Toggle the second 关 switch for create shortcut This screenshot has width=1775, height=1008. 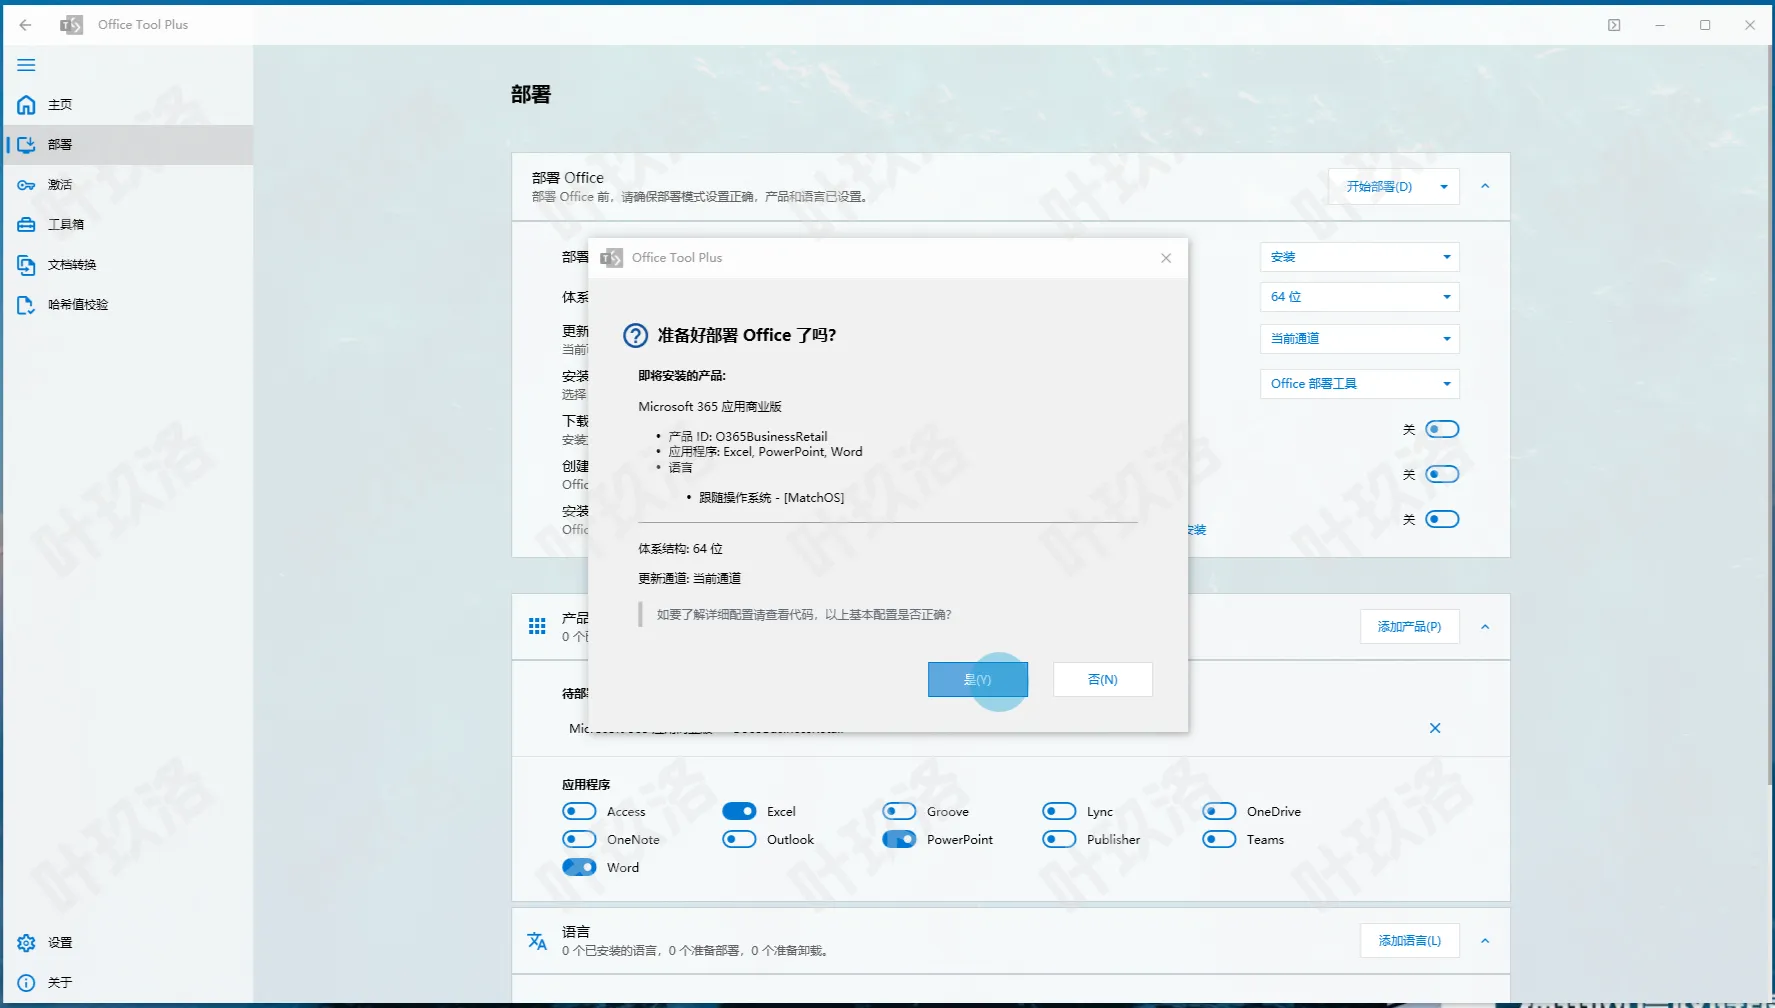click(x=1442, y=474)
